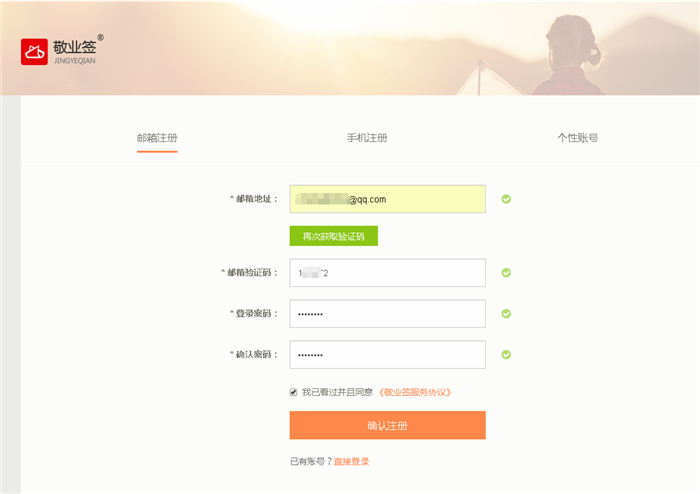Select the 登录密码 password field
700x494 pixels.
387,314
